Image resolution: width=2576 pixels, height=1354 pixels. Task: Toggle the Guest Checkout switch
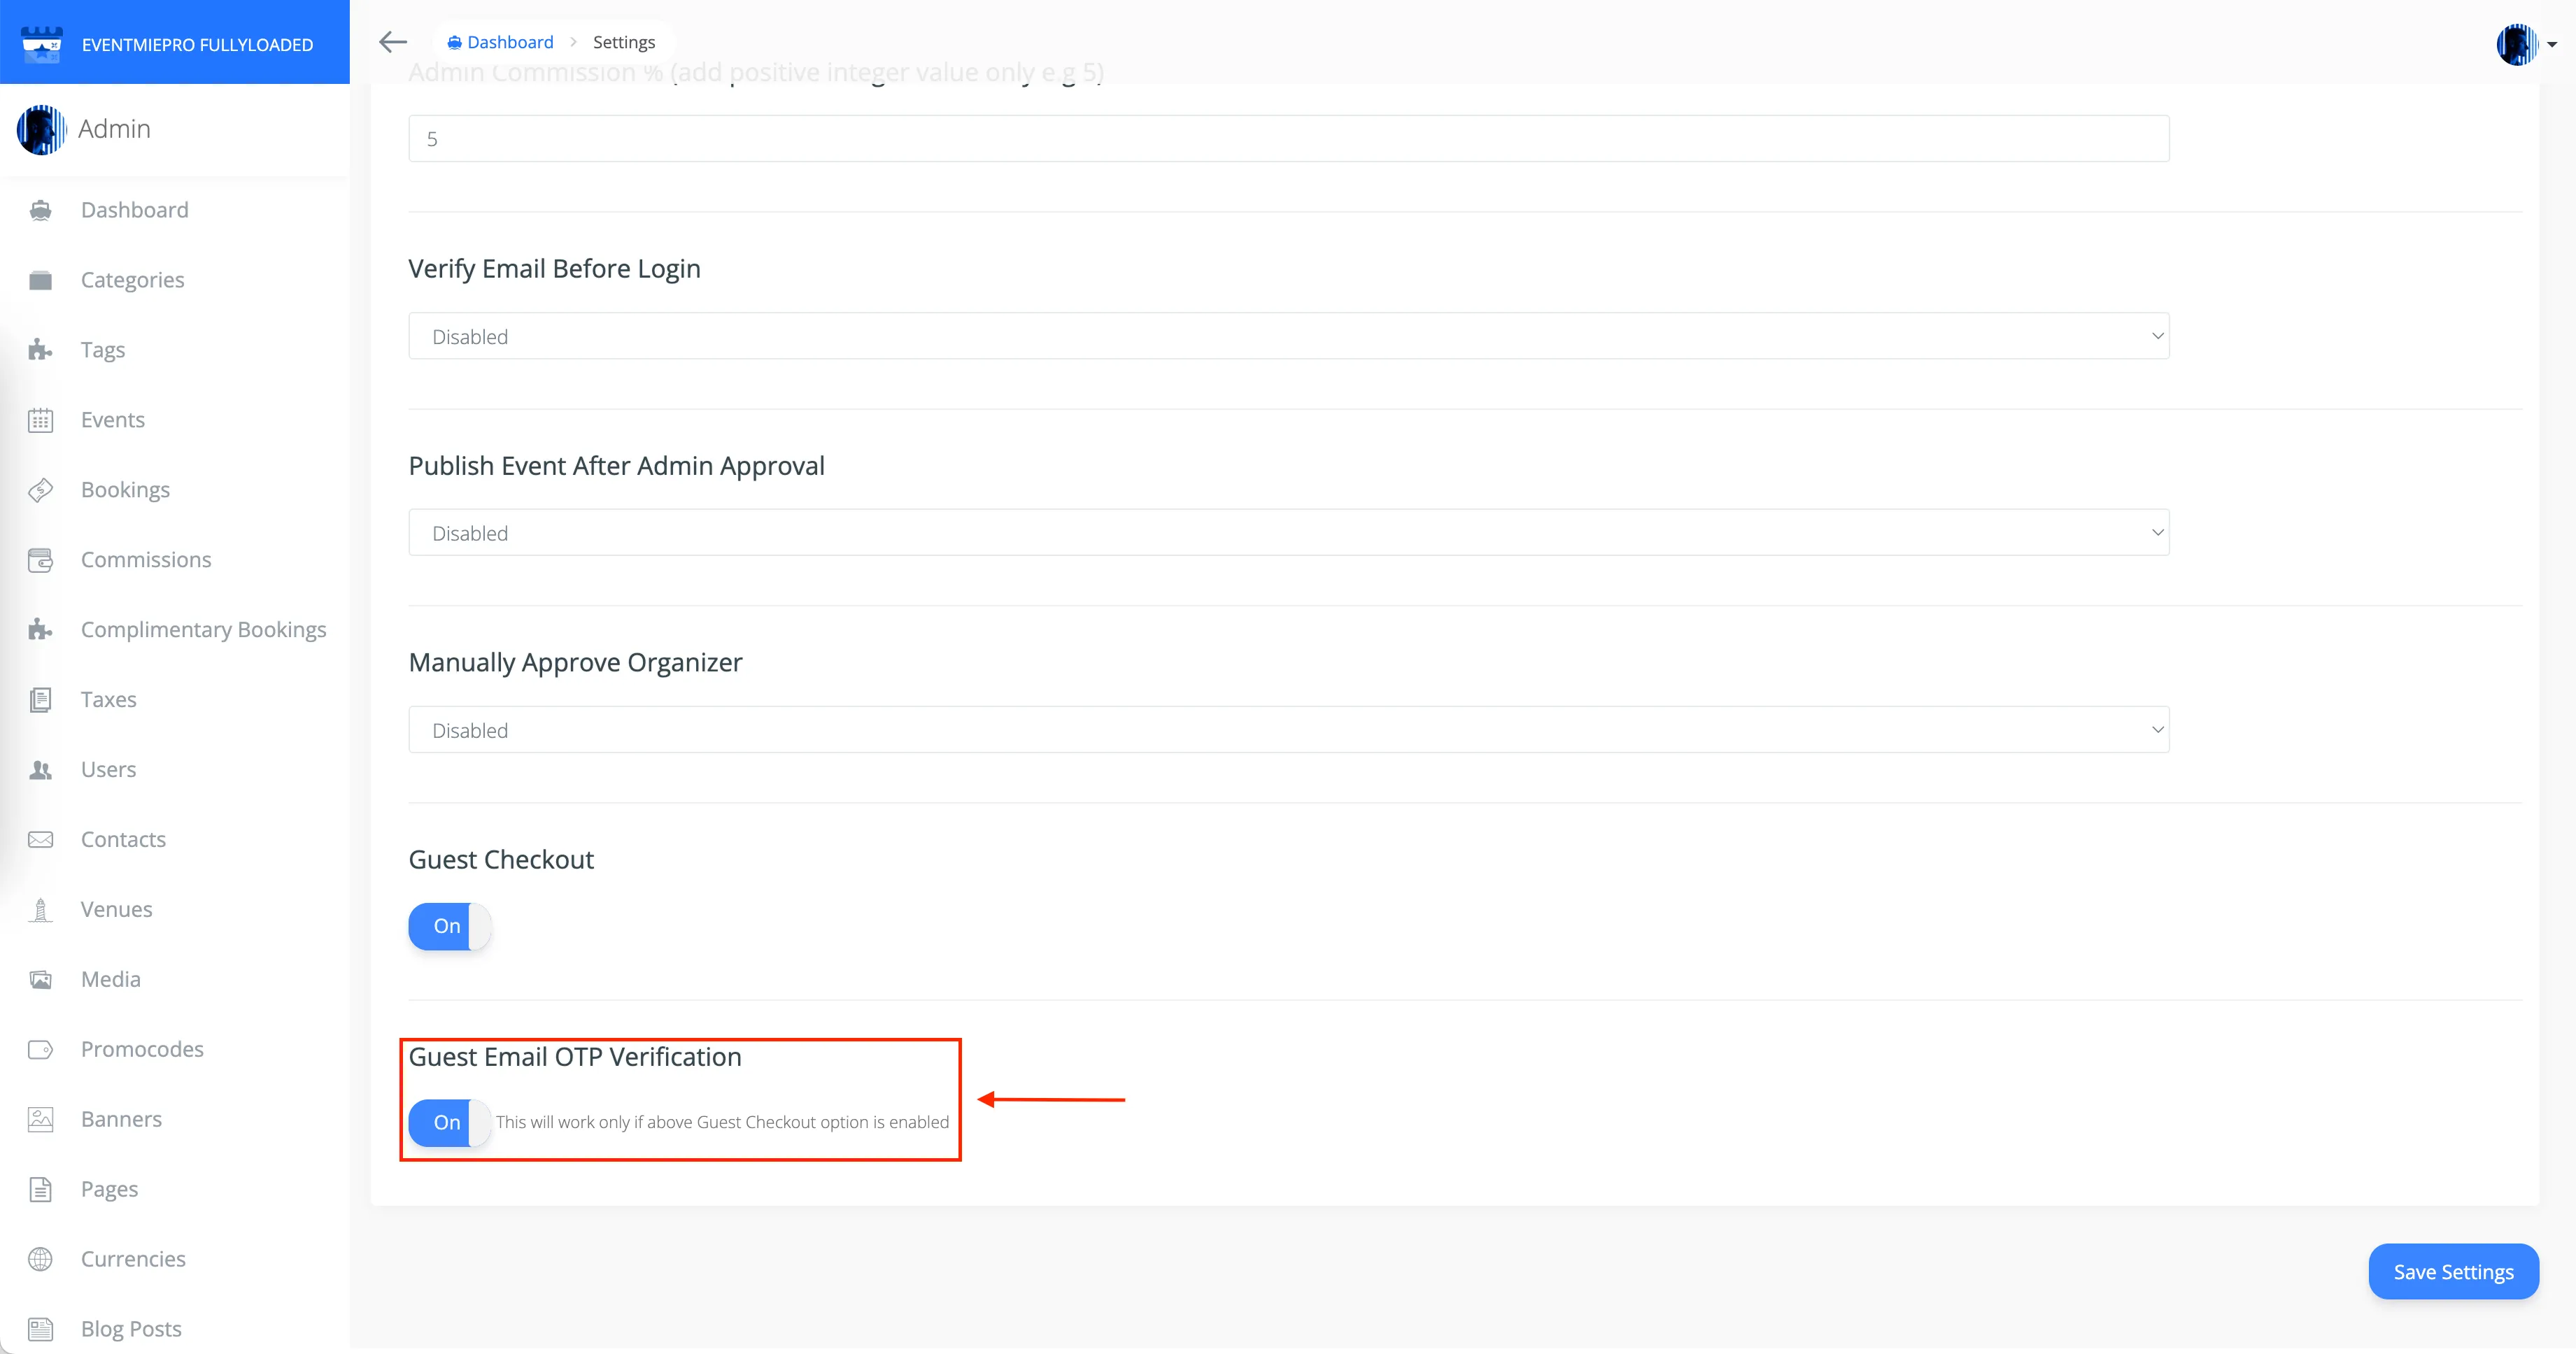point(450,927)
